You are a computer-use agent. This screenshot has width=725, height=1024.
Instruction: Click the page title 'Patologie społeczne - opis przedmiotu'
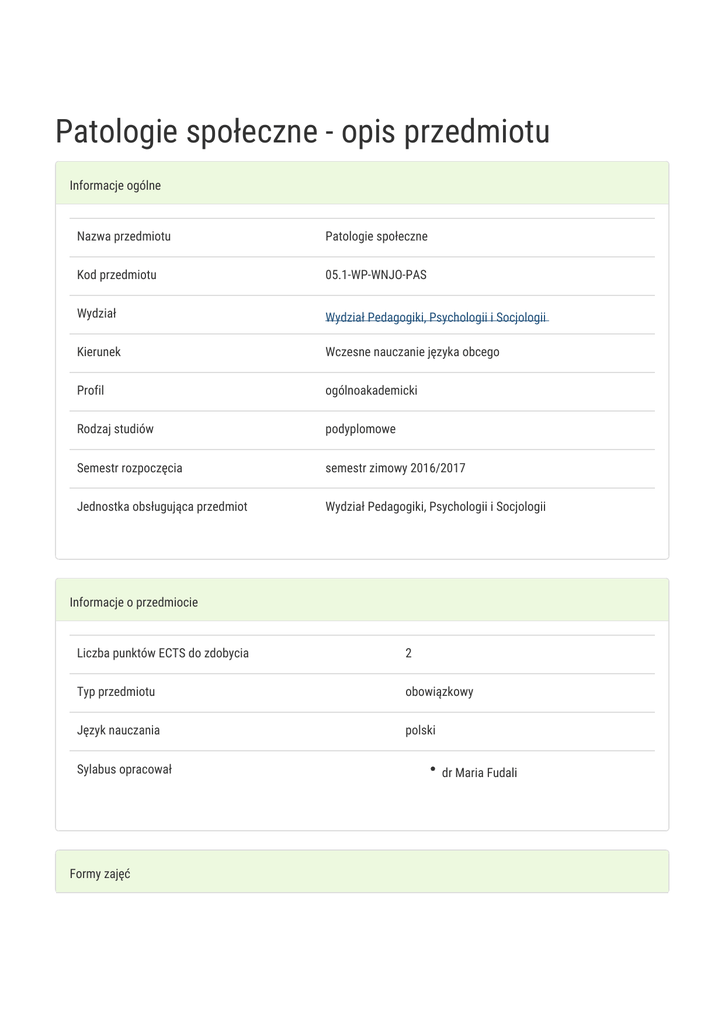(302, 132)
